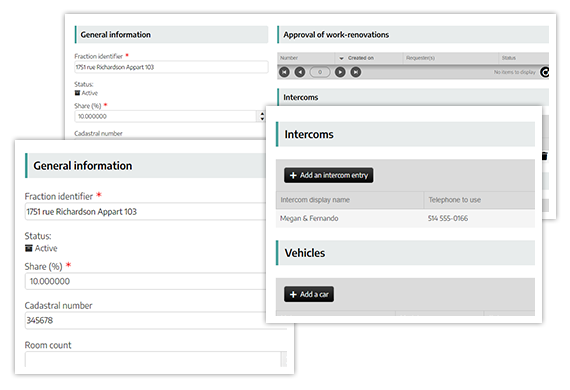Click Add a car button
This screenshot has height=390, width=570.
coord(309,294)
